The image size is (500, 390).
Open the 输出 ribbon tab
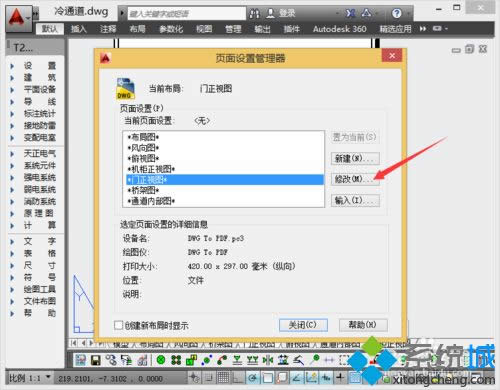point(262,29)
